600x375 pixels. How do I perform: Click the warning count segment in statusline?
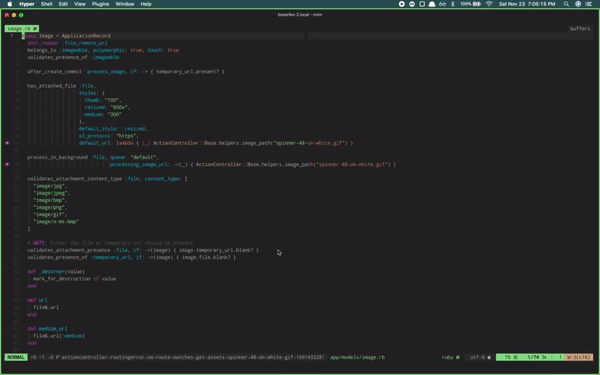579,357
